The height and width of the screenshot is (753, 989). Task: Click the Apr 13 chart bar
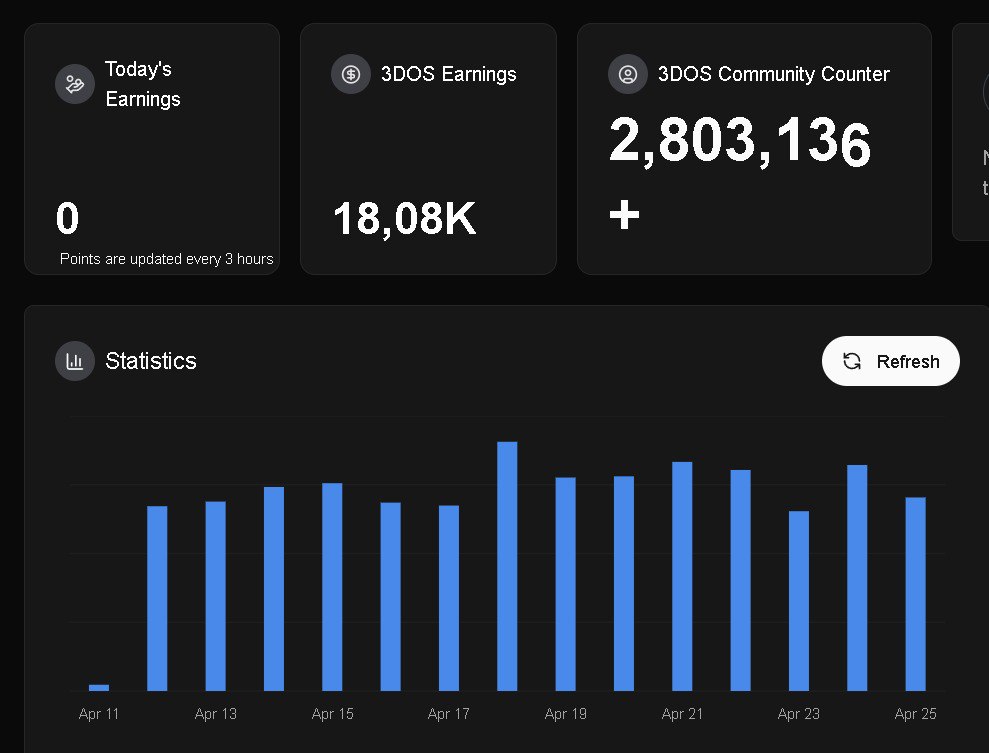pos(216,596)
